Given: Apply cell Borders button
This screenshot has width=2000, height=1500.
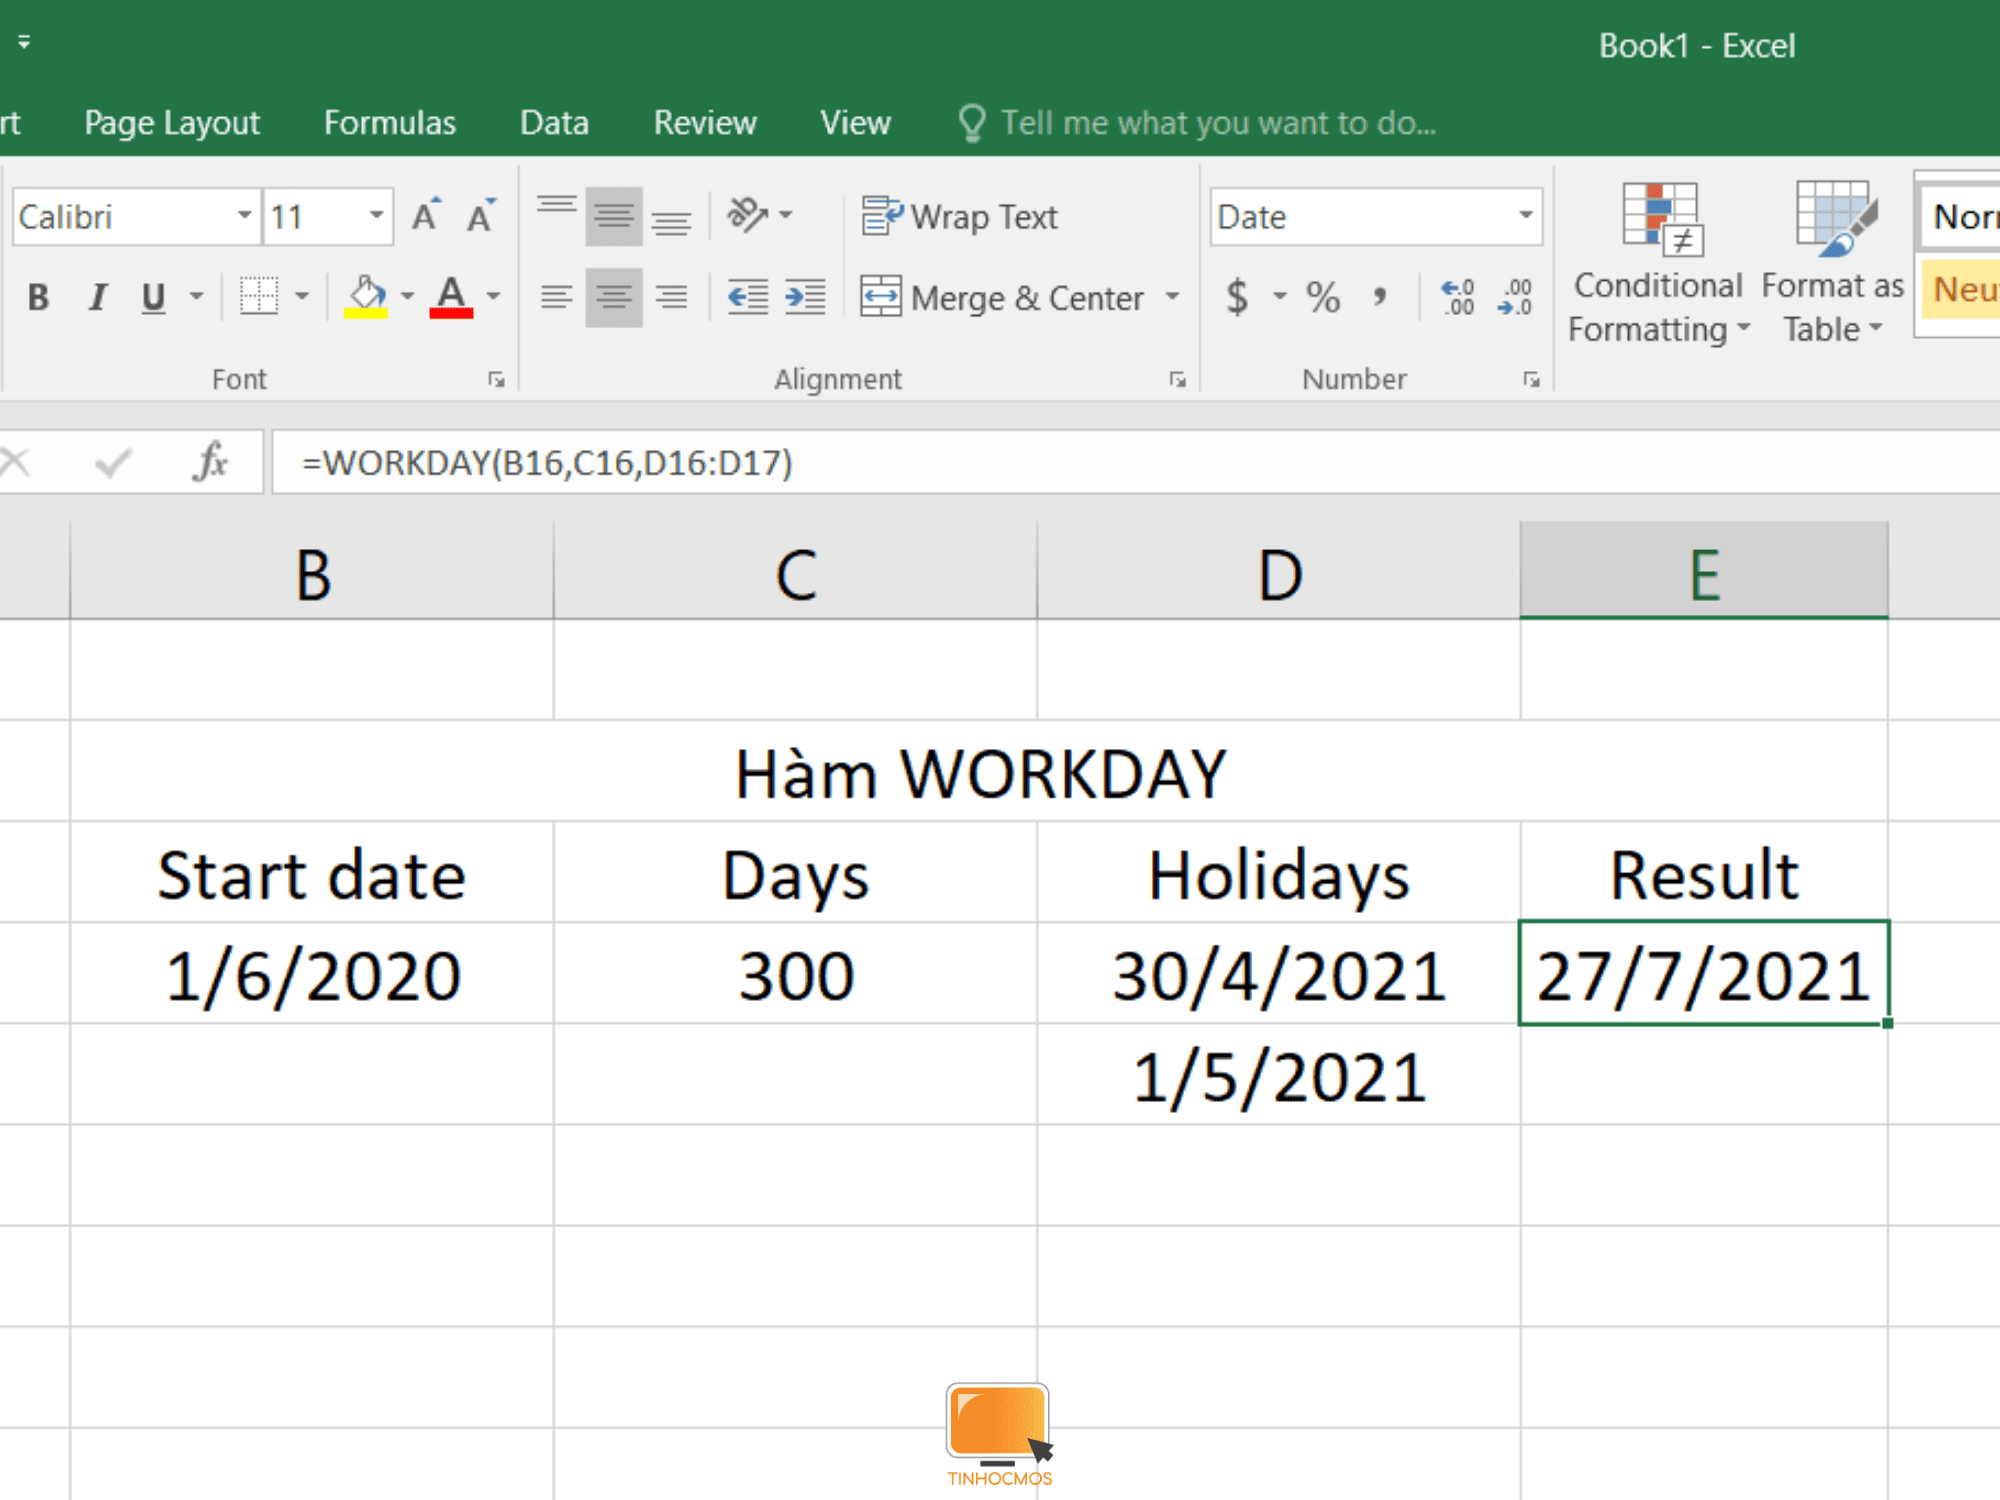Looking at the screenshot, I should tap(259, 297).
